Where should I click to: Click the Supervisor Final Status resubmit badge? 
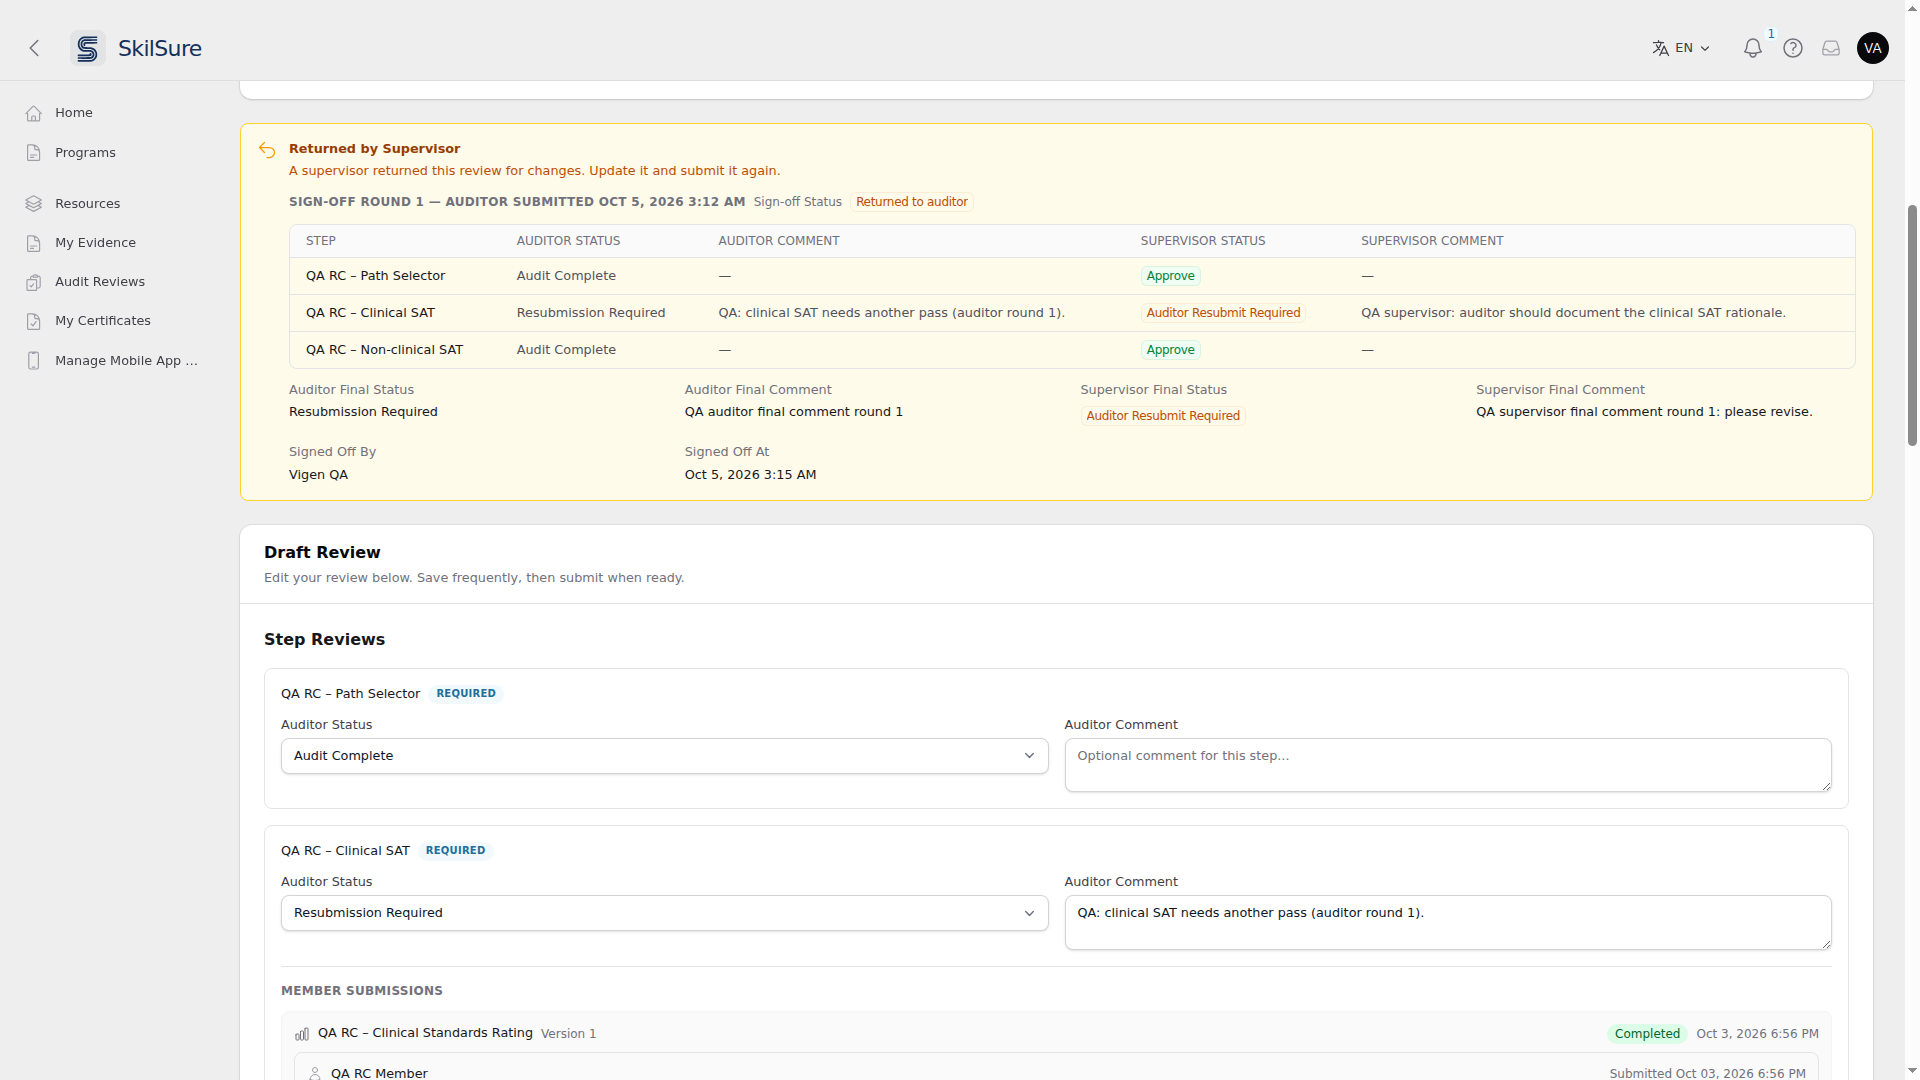coord(1162,416)
